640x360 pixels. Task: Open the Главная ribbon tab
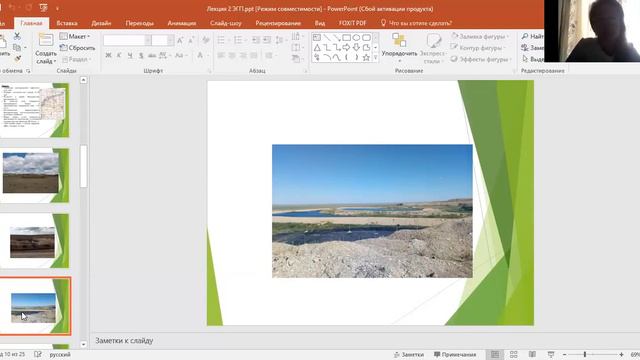click(31, 23)
